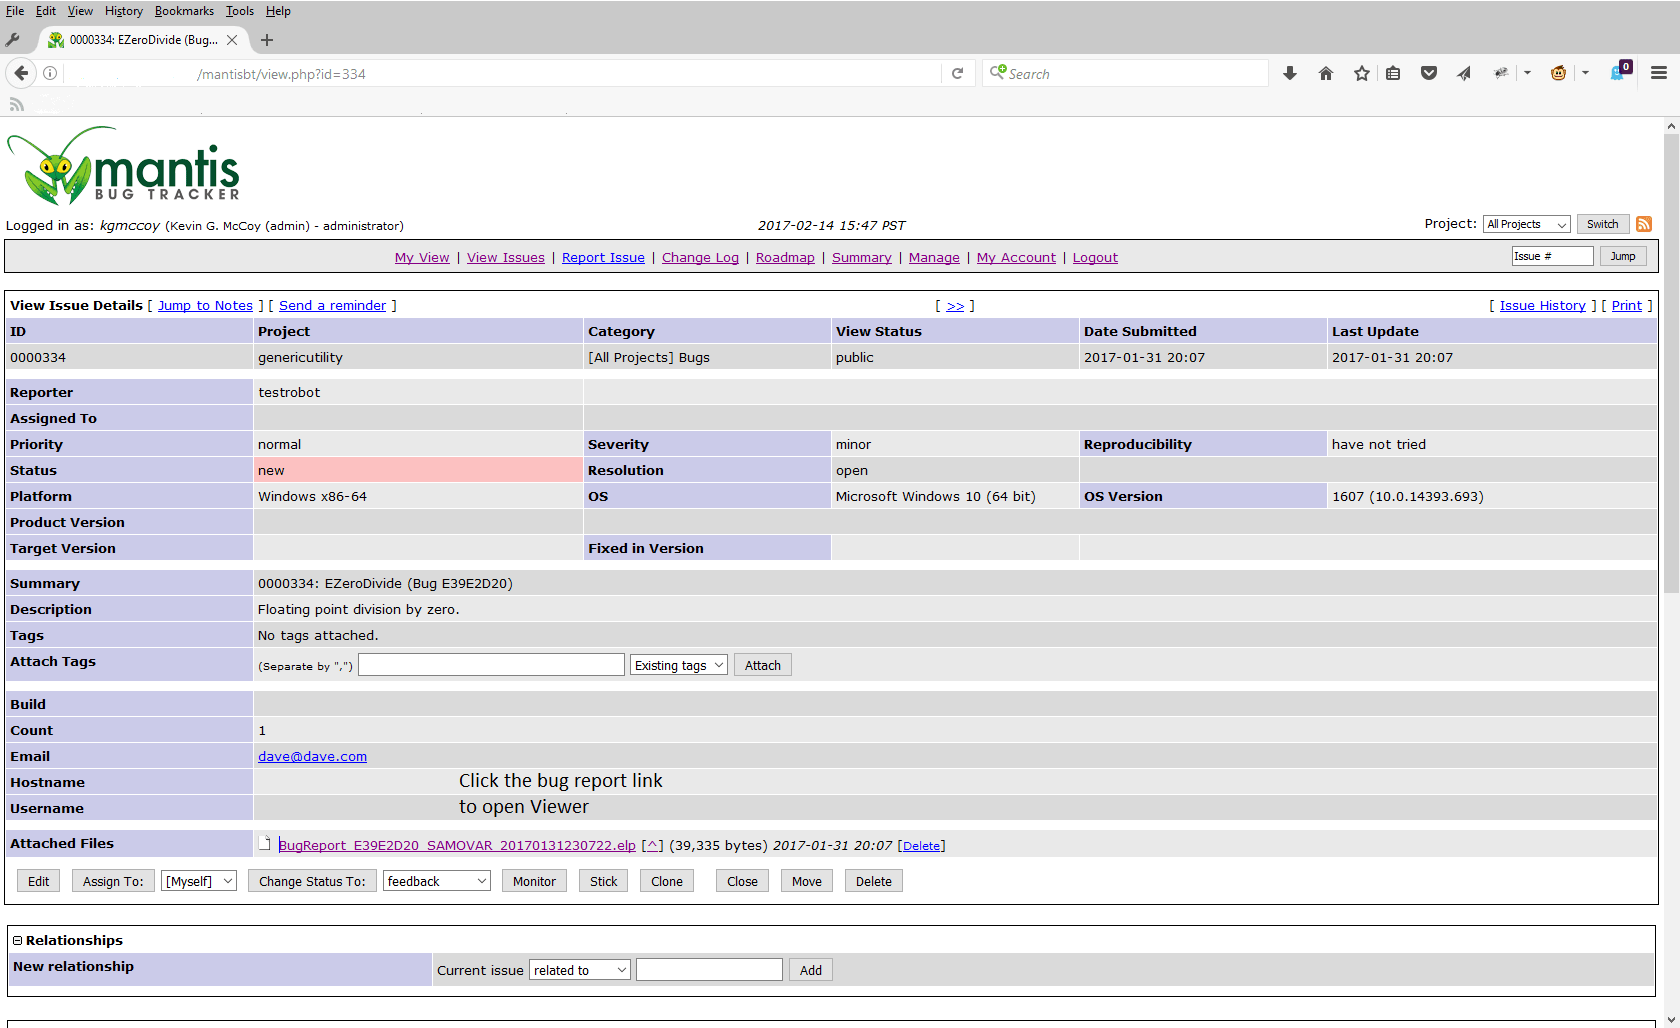Click the Clone button
The width and height of the screenshot is (1680, 1028).
click(x=666, y=881)
